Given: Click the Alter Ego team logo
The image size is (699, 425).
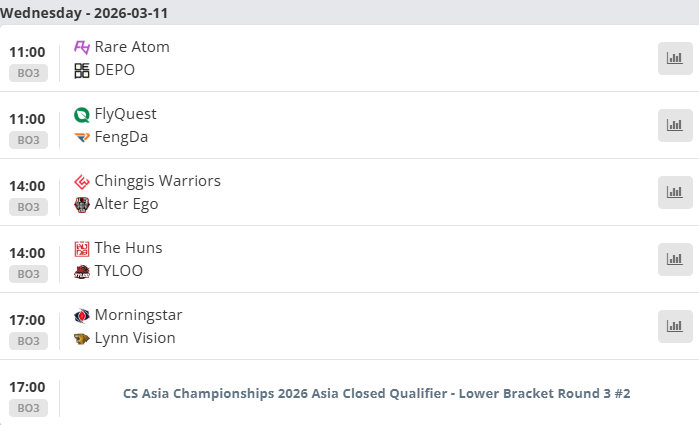Looking at the screenshot, I should (82, 204).
